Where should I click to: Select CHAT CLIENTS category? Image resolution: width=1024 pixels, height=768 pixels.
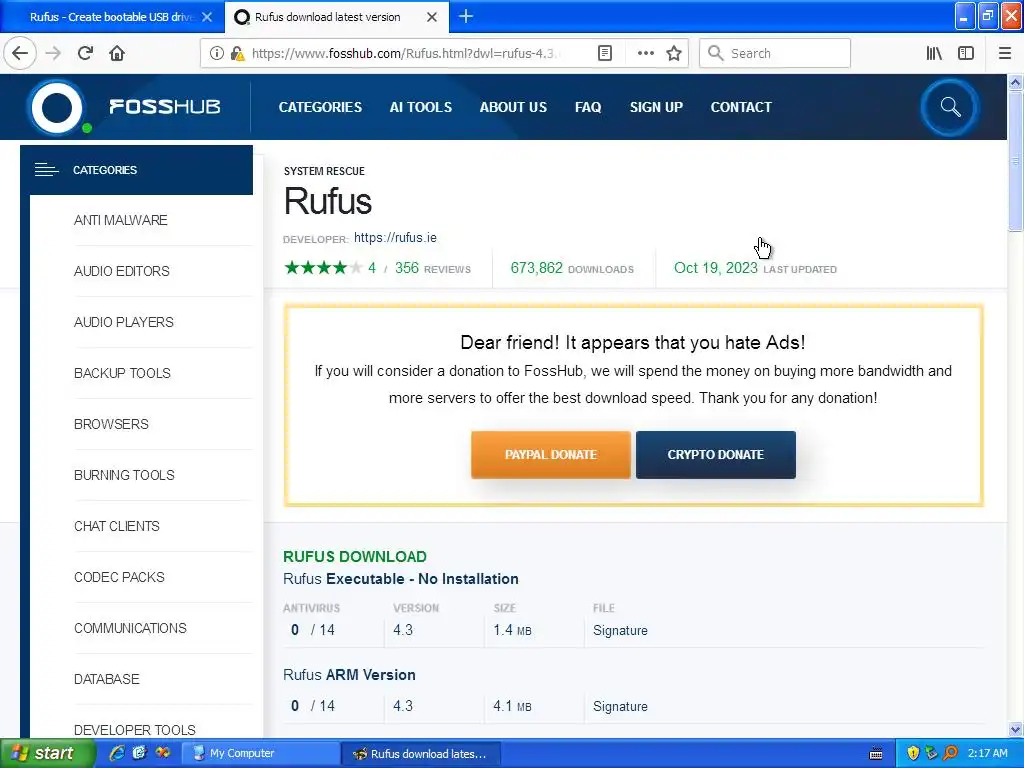(116, 526)
